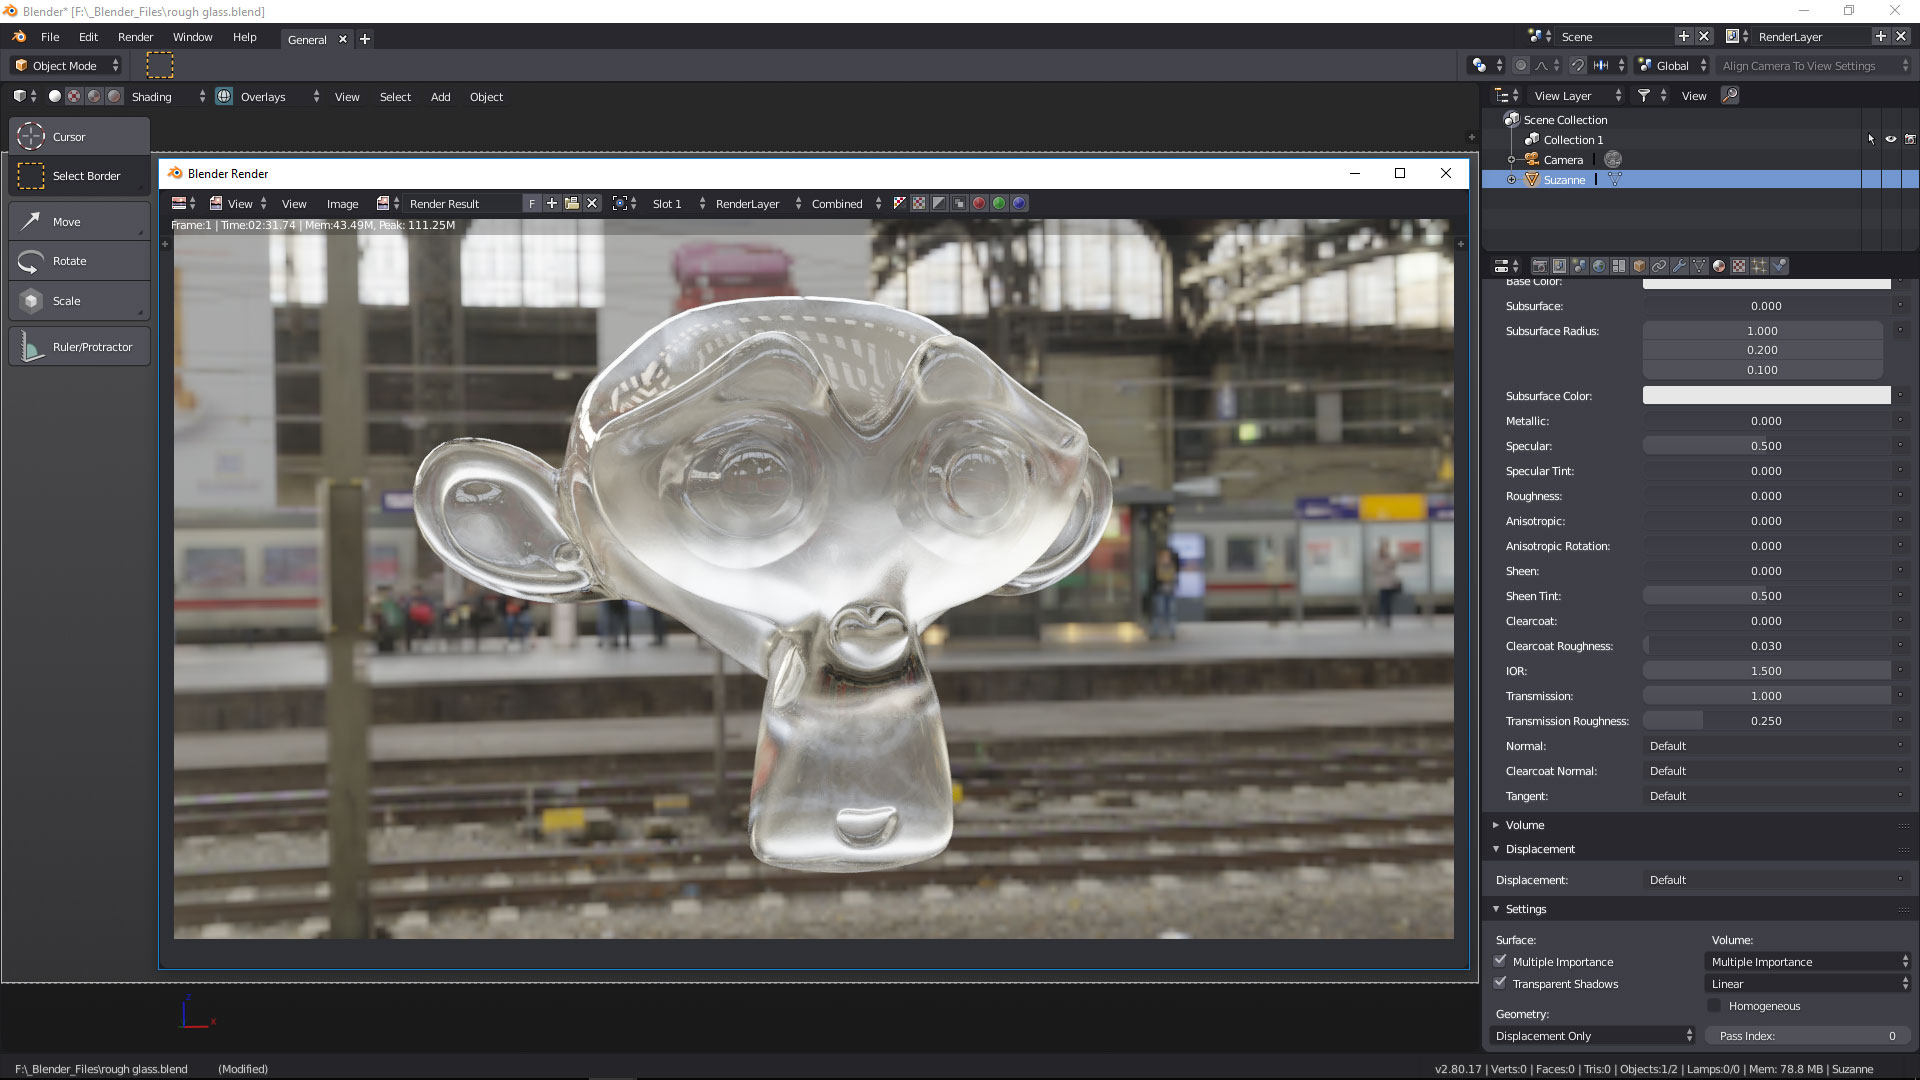Click the new image plus icon beside Render Result
This screenshot has width=1920, height=1080.
pyautogui.click(x=551, y=203)
